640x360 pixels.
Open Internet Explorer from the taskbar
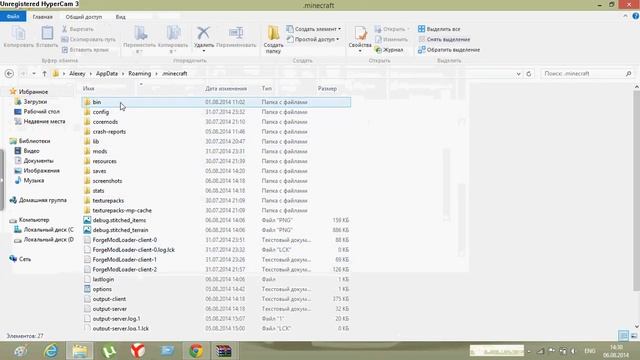click(51, 351)
